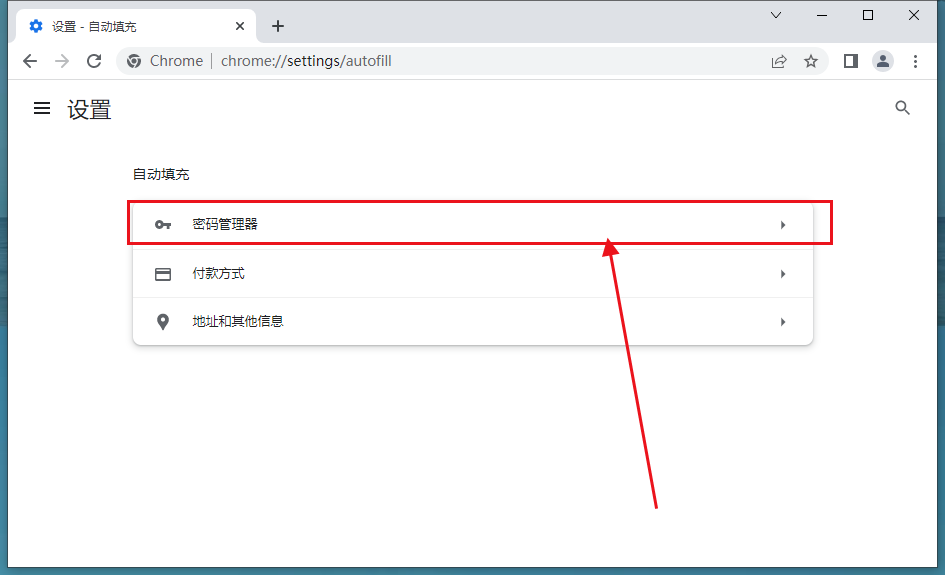Viewport: 945px width, 575px height.
Task: Reload the current page
Action: tap(94, 61)
